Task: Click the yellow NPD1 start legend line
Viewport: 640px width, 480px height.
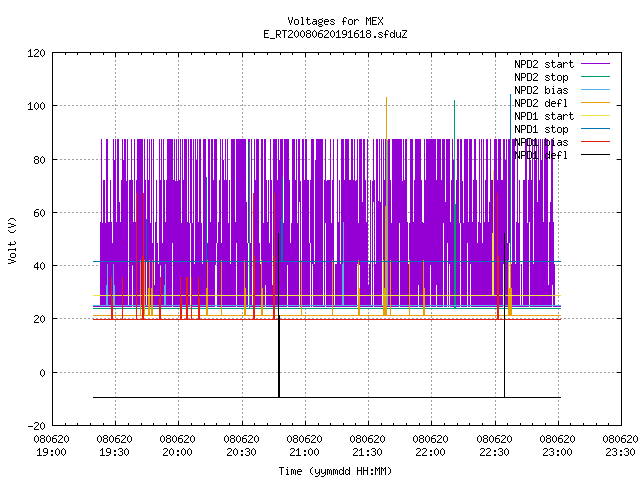Action: [595, 116]
